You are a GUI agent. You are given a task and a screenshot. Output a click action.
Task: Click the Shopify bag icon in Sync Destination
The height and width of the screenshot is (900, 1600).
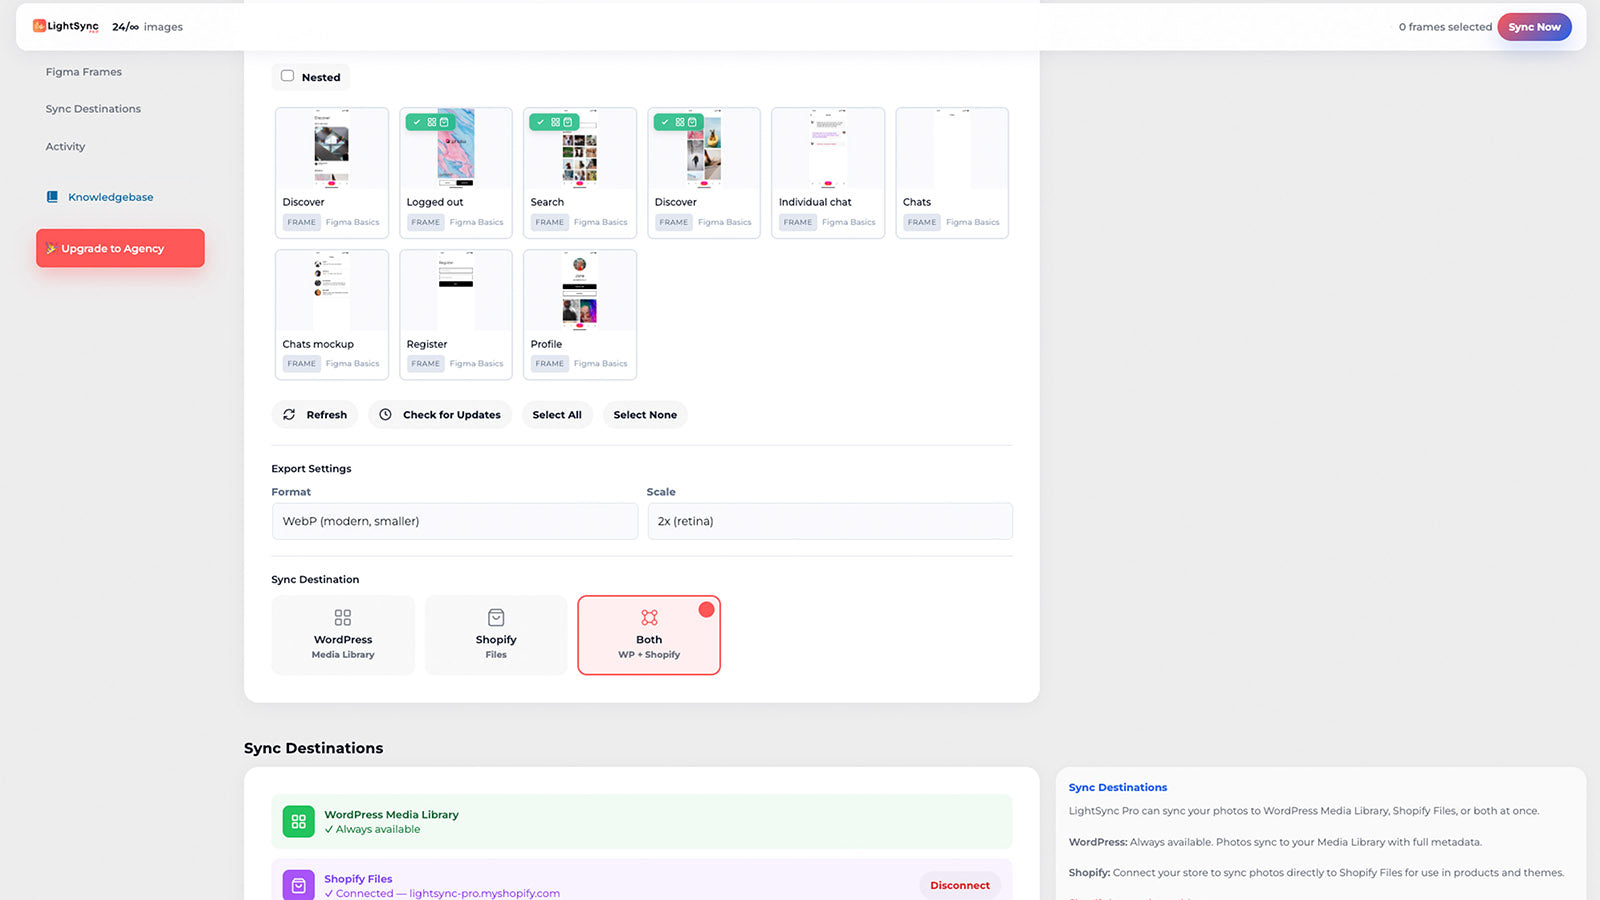tap(496, 618)
